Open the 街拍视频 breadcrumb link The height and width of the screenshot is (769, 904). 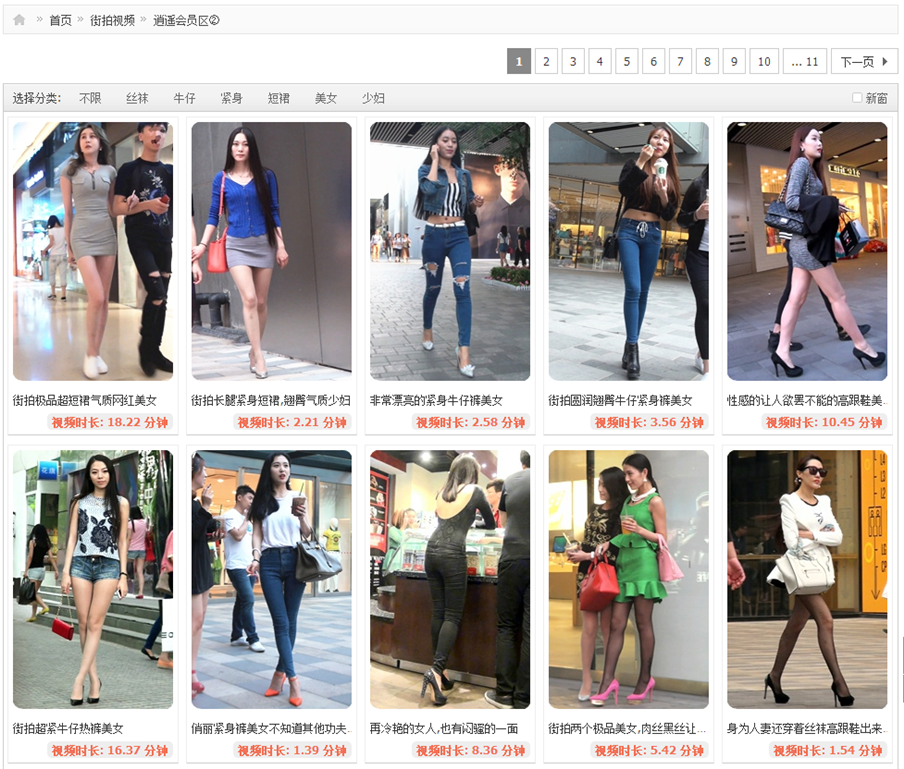(x=112, y=20)
